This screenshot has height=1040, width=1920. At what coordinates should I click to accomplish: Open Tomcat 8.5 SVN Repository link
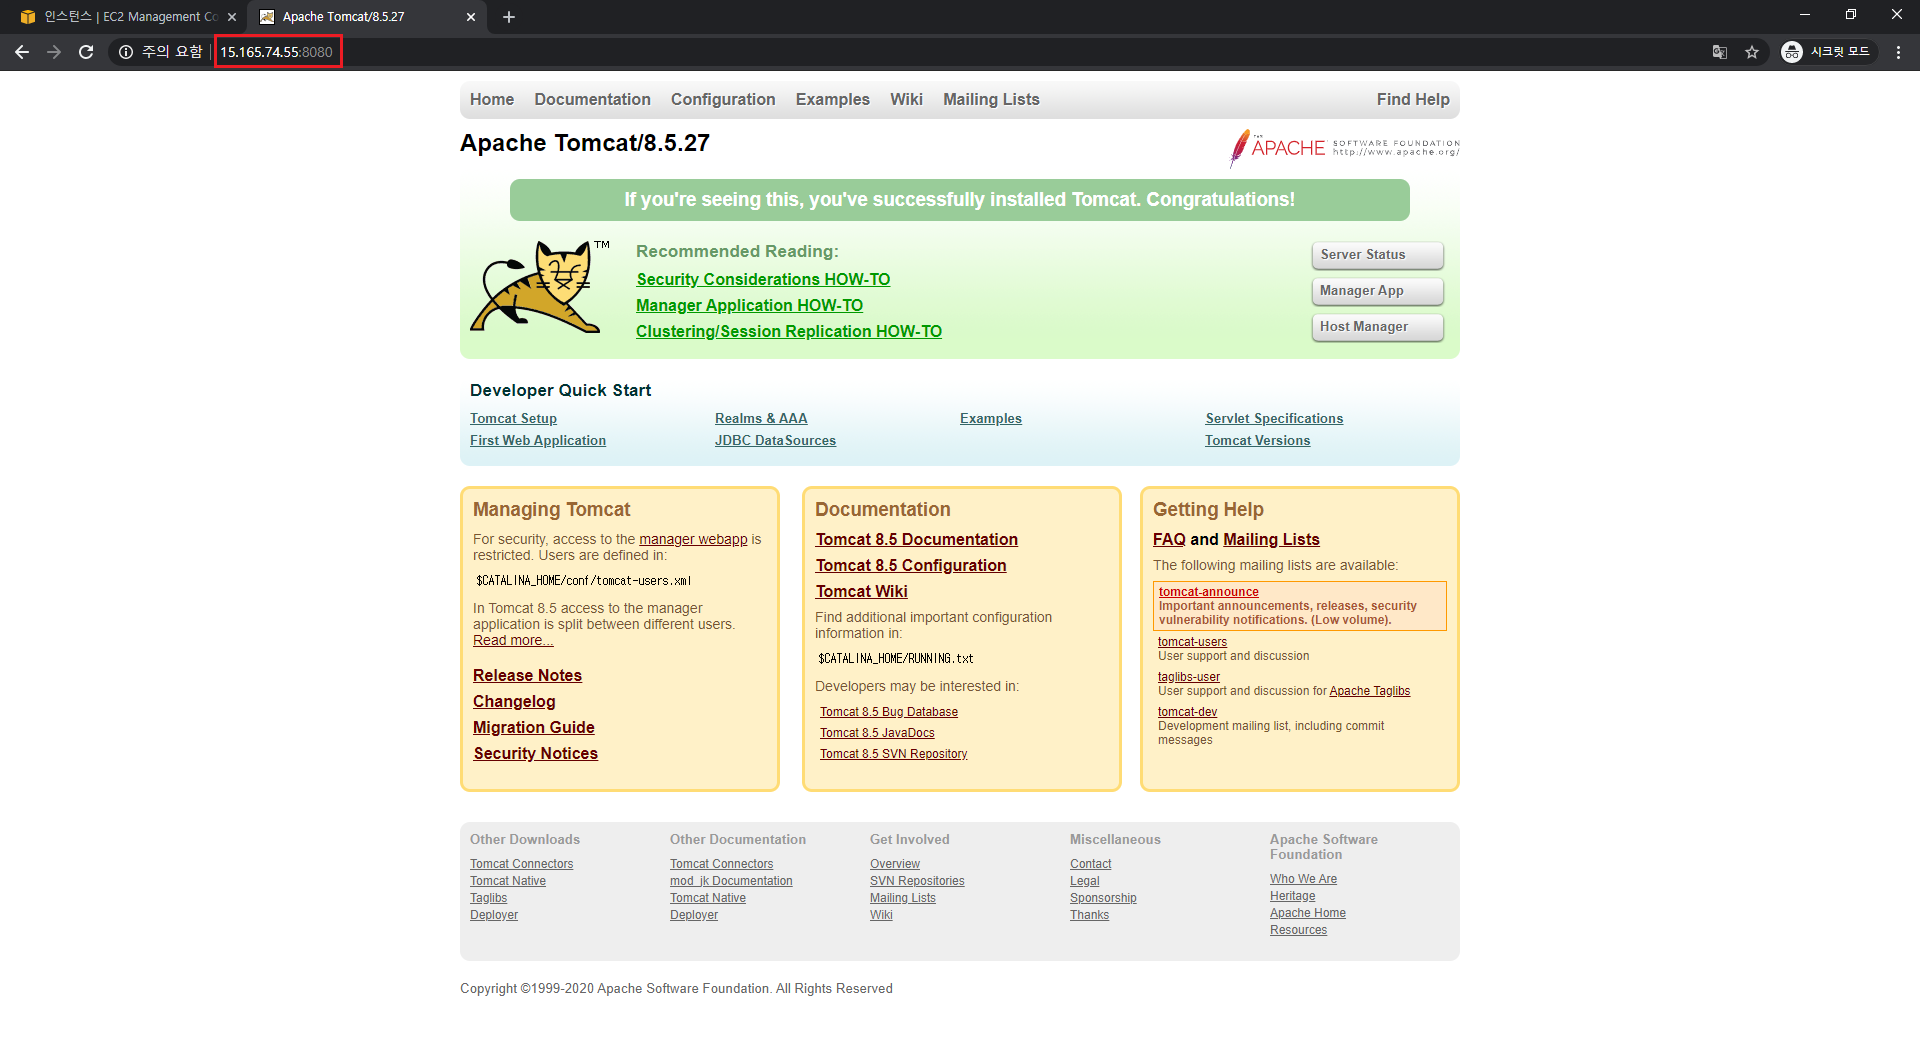click(x=894, y=754)
